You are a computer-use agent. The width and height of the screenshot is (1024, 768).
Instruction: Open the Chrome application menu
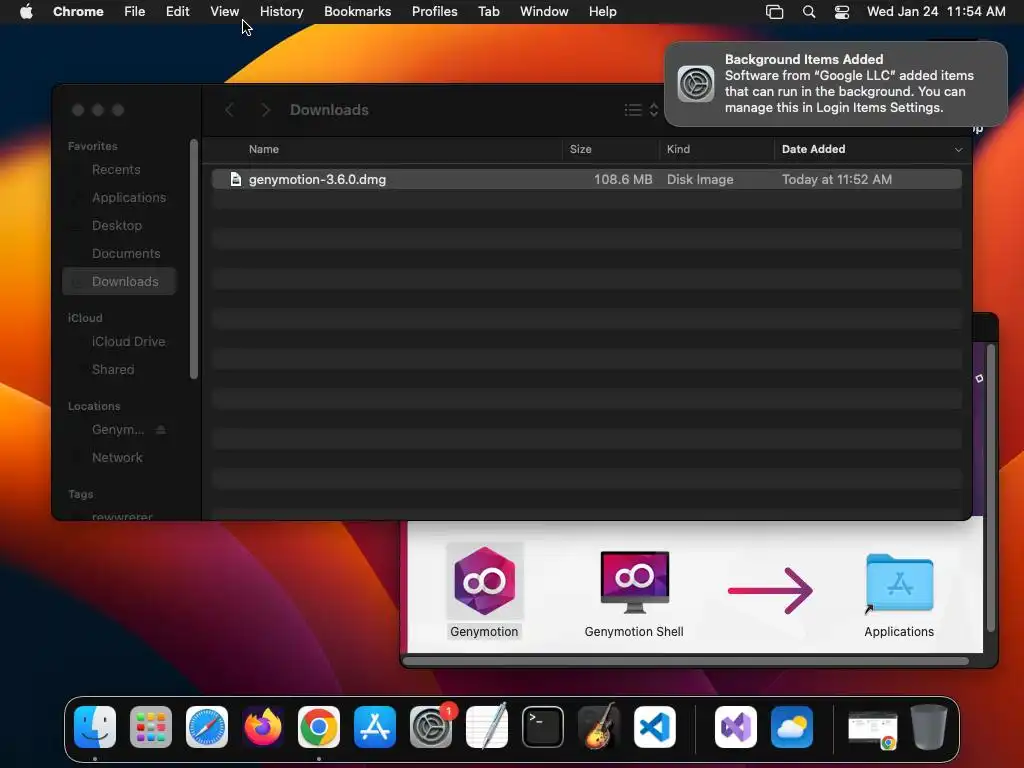(78, 12)
